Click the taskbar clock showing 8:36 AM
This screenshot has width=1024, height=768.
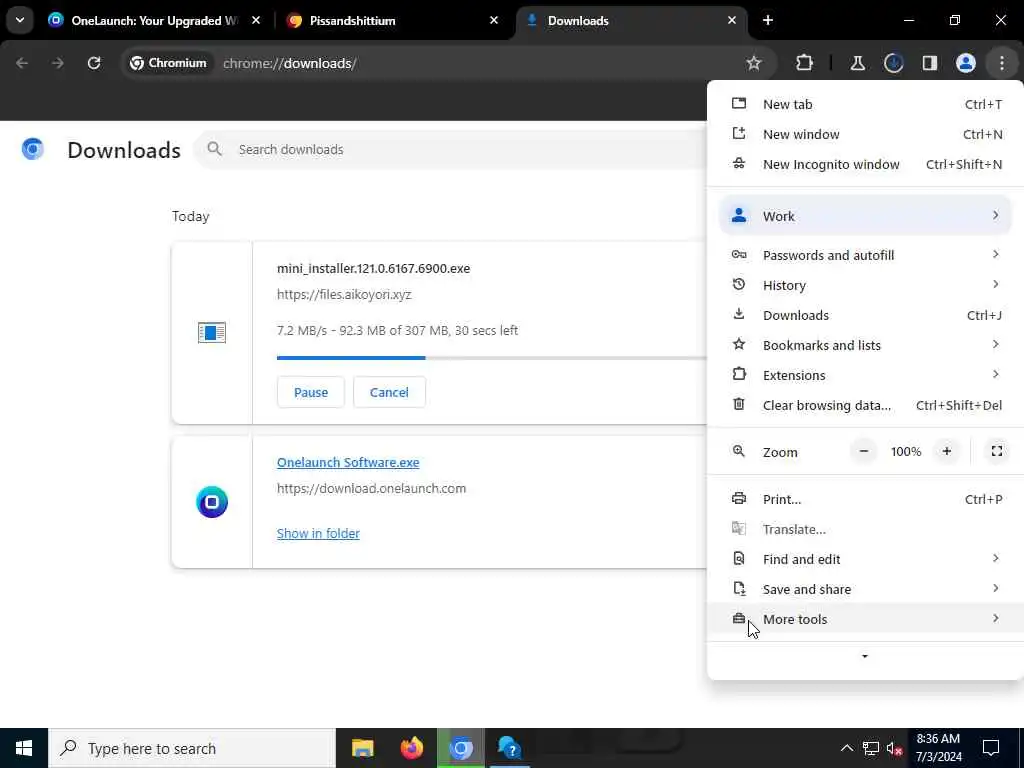(938, 748)
